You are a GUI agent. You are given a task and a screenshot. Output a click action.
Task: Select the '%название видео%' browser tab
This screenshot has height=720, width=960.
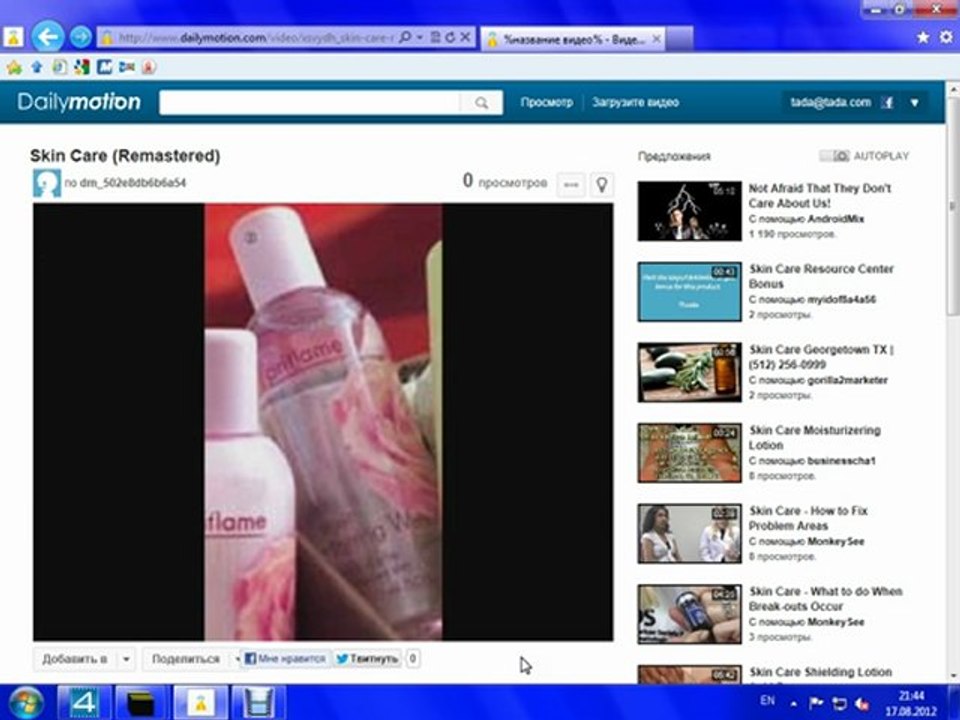572,39
